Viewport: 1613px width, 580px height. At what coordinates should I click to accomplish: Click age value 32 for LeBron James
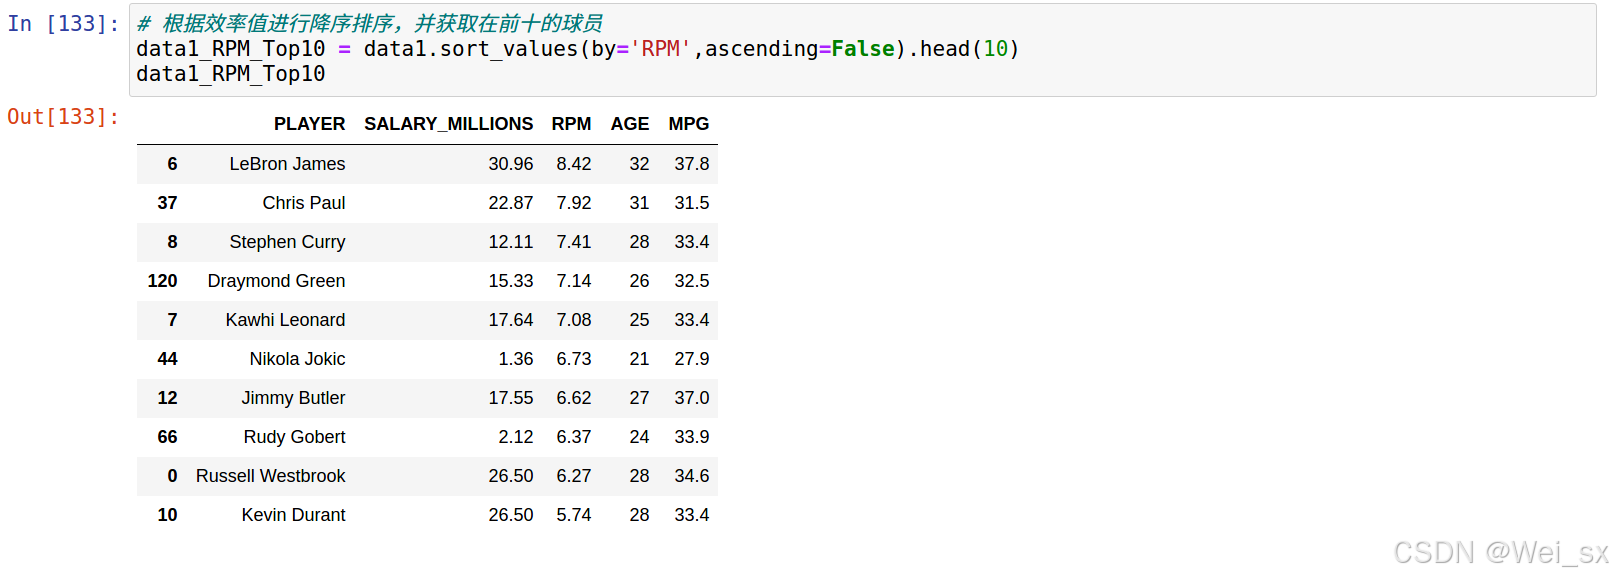pyautogui.click(x=639, y=164)
